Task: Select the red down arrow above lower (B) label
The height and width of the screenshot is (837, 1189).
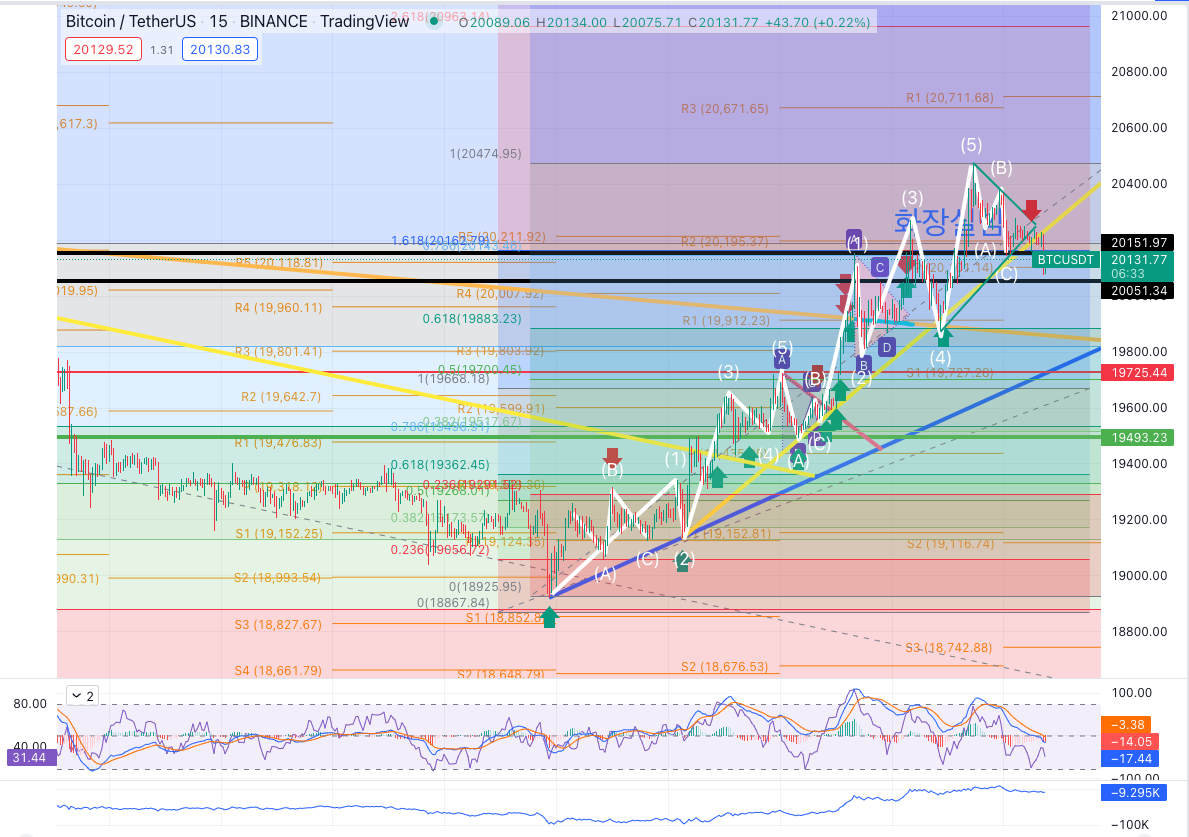Action: click(x=612, y=456)
